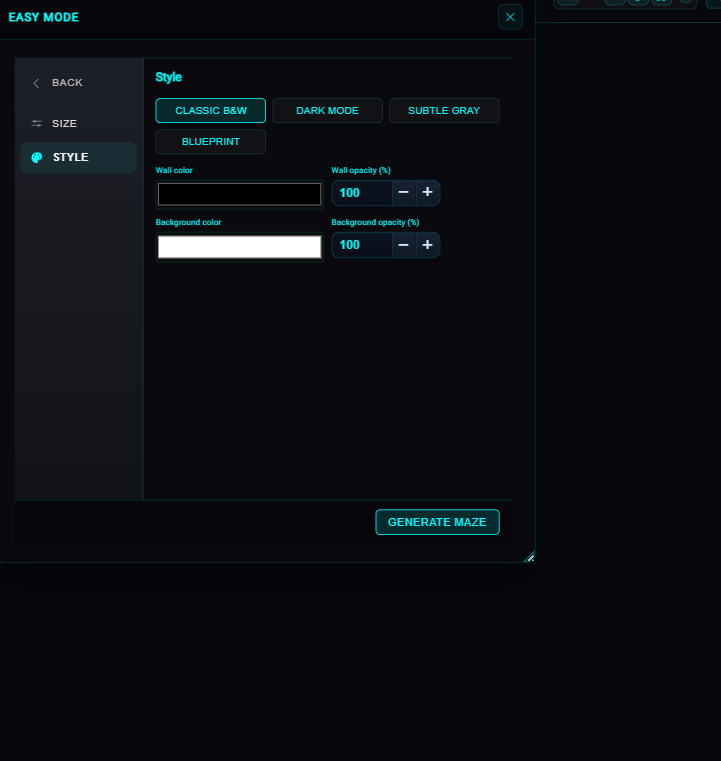Click the Generate Maze button

tap(437, 522)
